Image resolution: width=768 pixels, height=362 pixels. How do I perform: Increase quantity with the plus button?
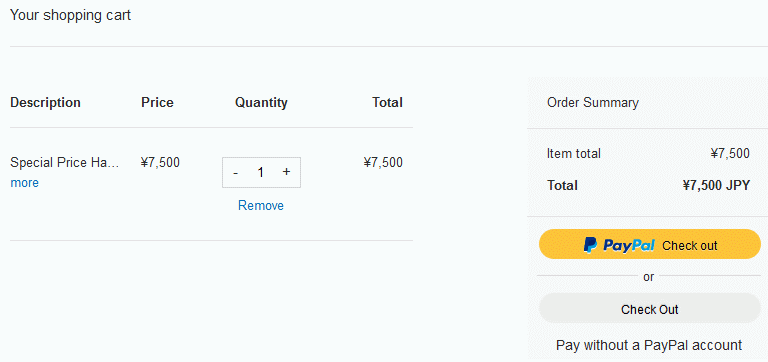(x=287, y=172)
